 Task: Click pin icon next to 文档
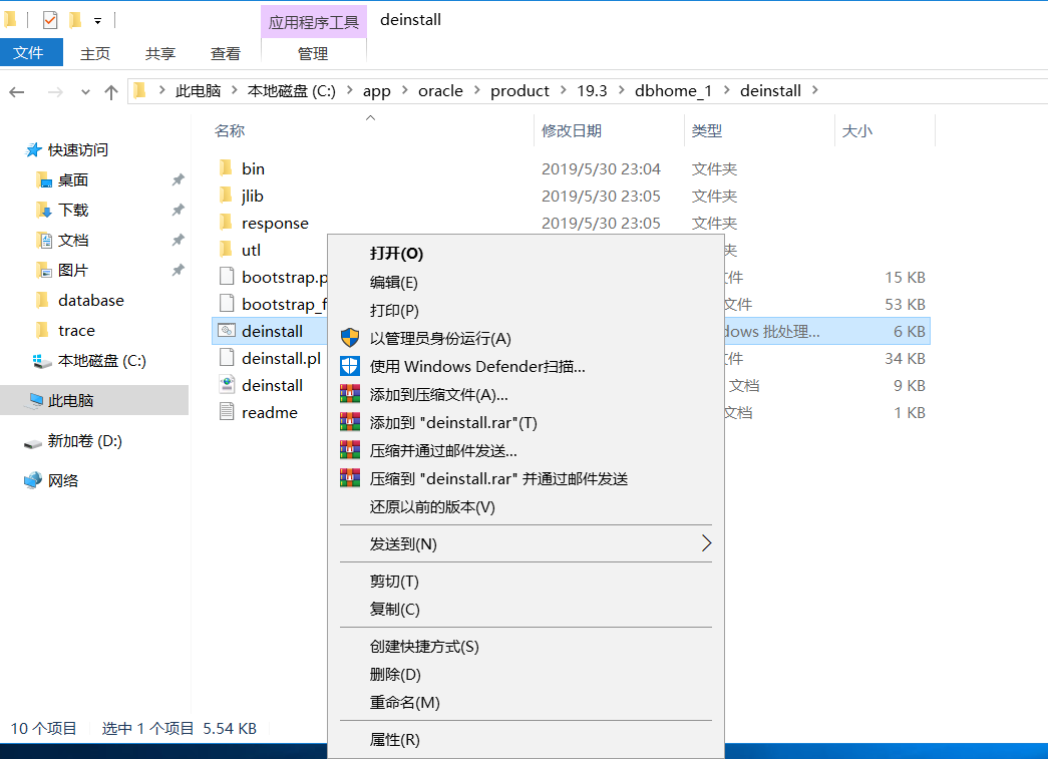click(x=178, y=240)
